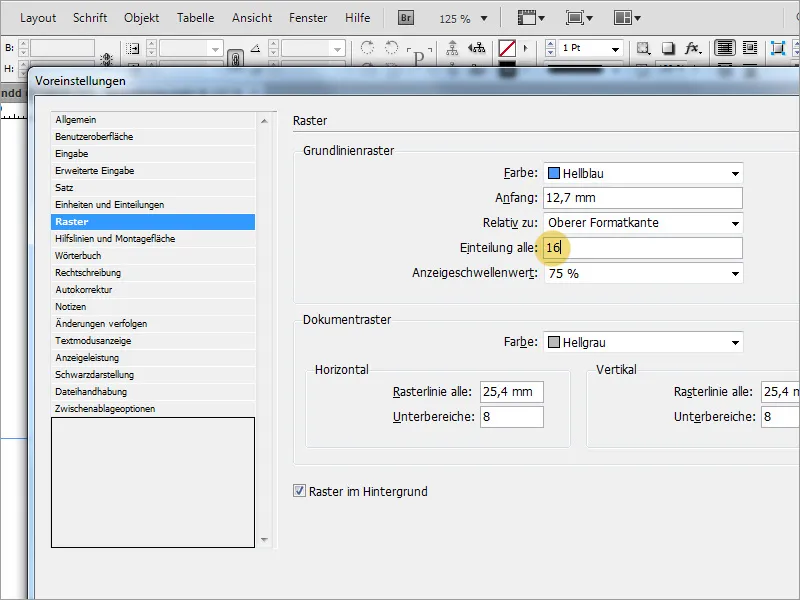Click the Horizontal Rasterlinie alle field
The image size is (800, 600).
click(x=512, y=392)
